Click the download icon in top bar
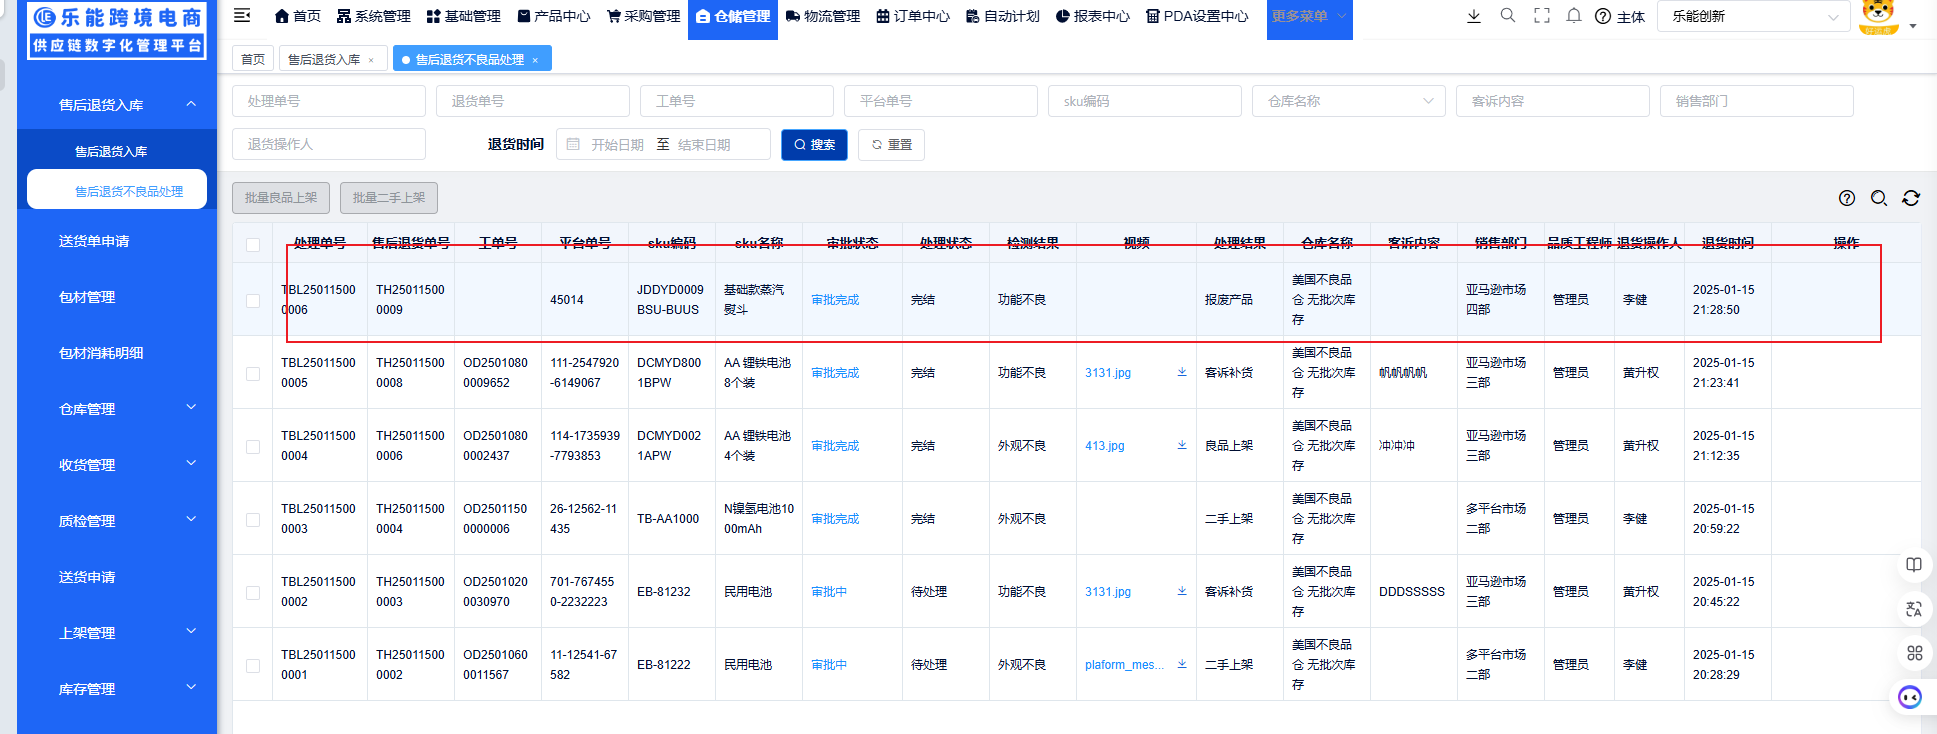This screenshot has width=1937, height=734. pos(1473,16)
